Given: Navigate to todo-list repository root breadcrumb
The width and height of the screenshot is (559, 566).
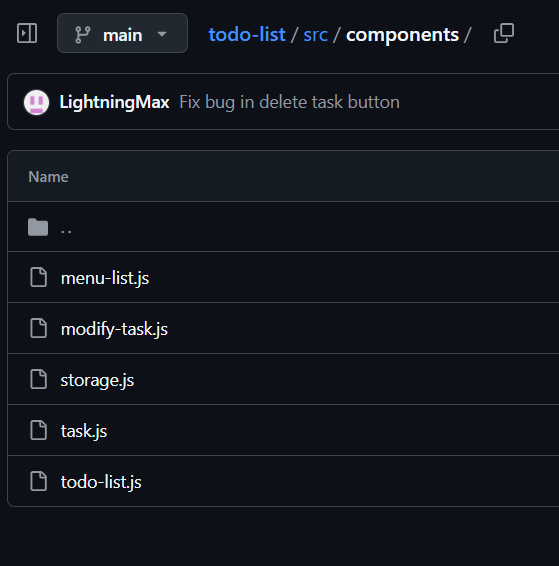Looking at the screenshot, I should click(x=247, y=35).
